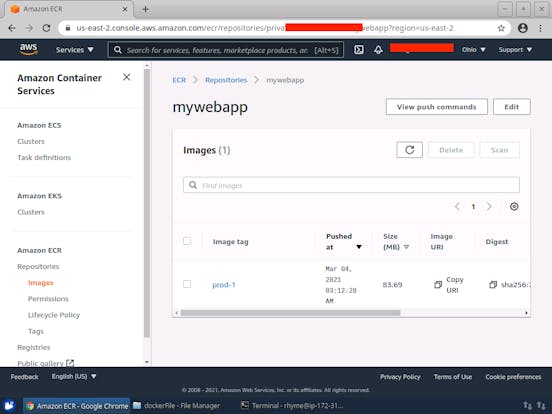Click the desktop applications menu icon
Viewport: 552px width, 414px height.
(9, 406)
